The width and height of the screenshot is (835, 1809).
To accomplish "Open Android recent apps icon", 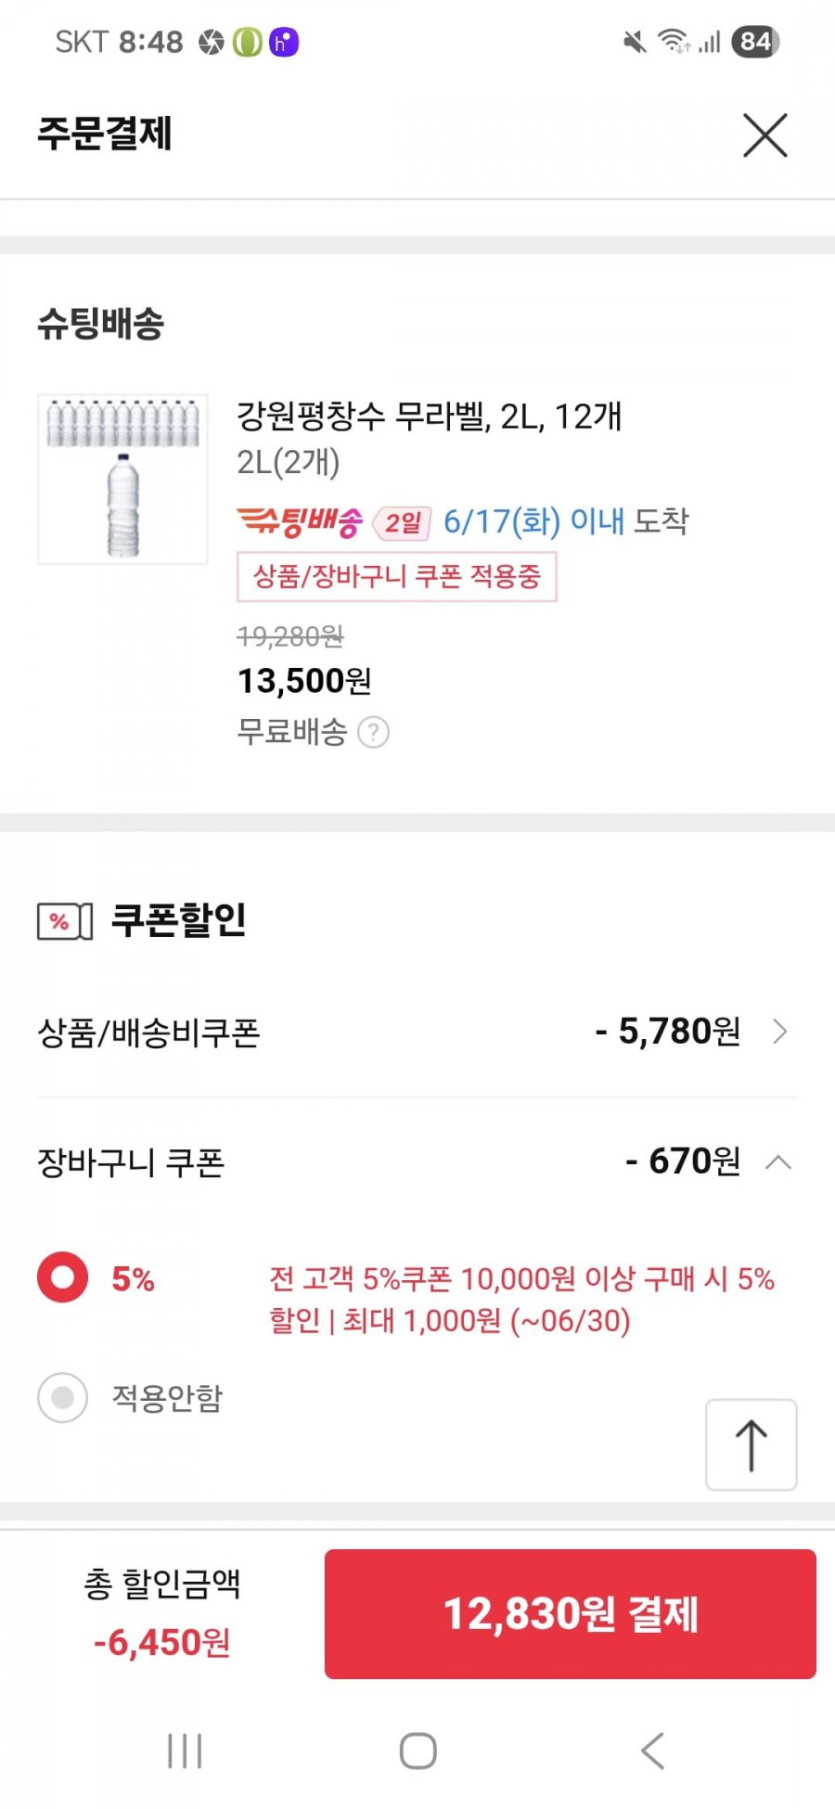I will click(185, 1751).
